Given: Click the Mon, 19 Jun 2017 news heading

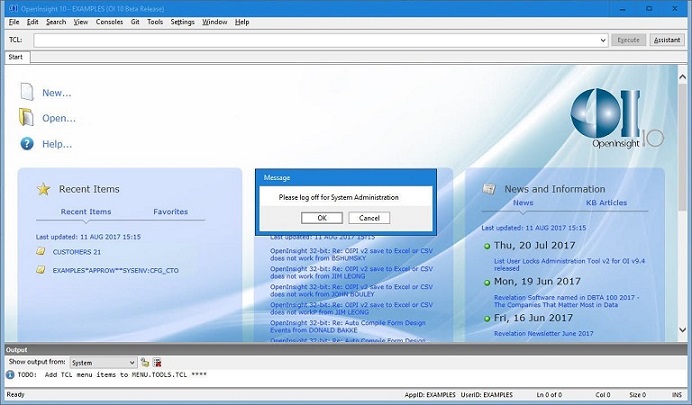Looking at the screenshot, I should (x=537, y=281).
